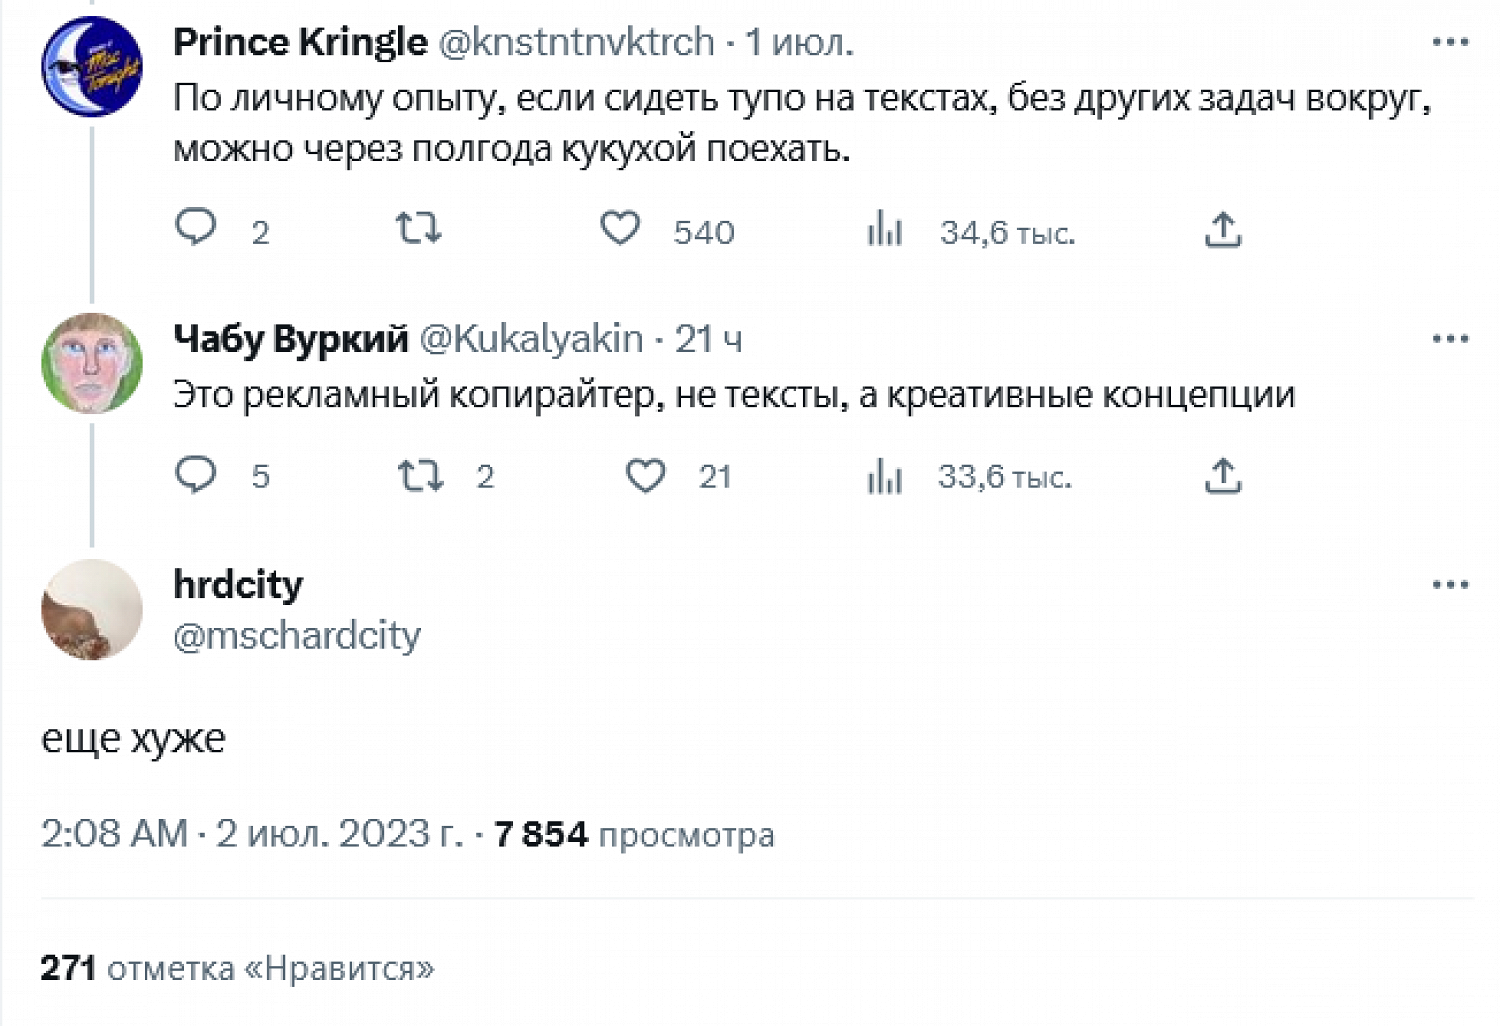Reply to Чабу Вуркий's tweet
This screenshot has height=1026, width=1500.
[x=196, y=474]
